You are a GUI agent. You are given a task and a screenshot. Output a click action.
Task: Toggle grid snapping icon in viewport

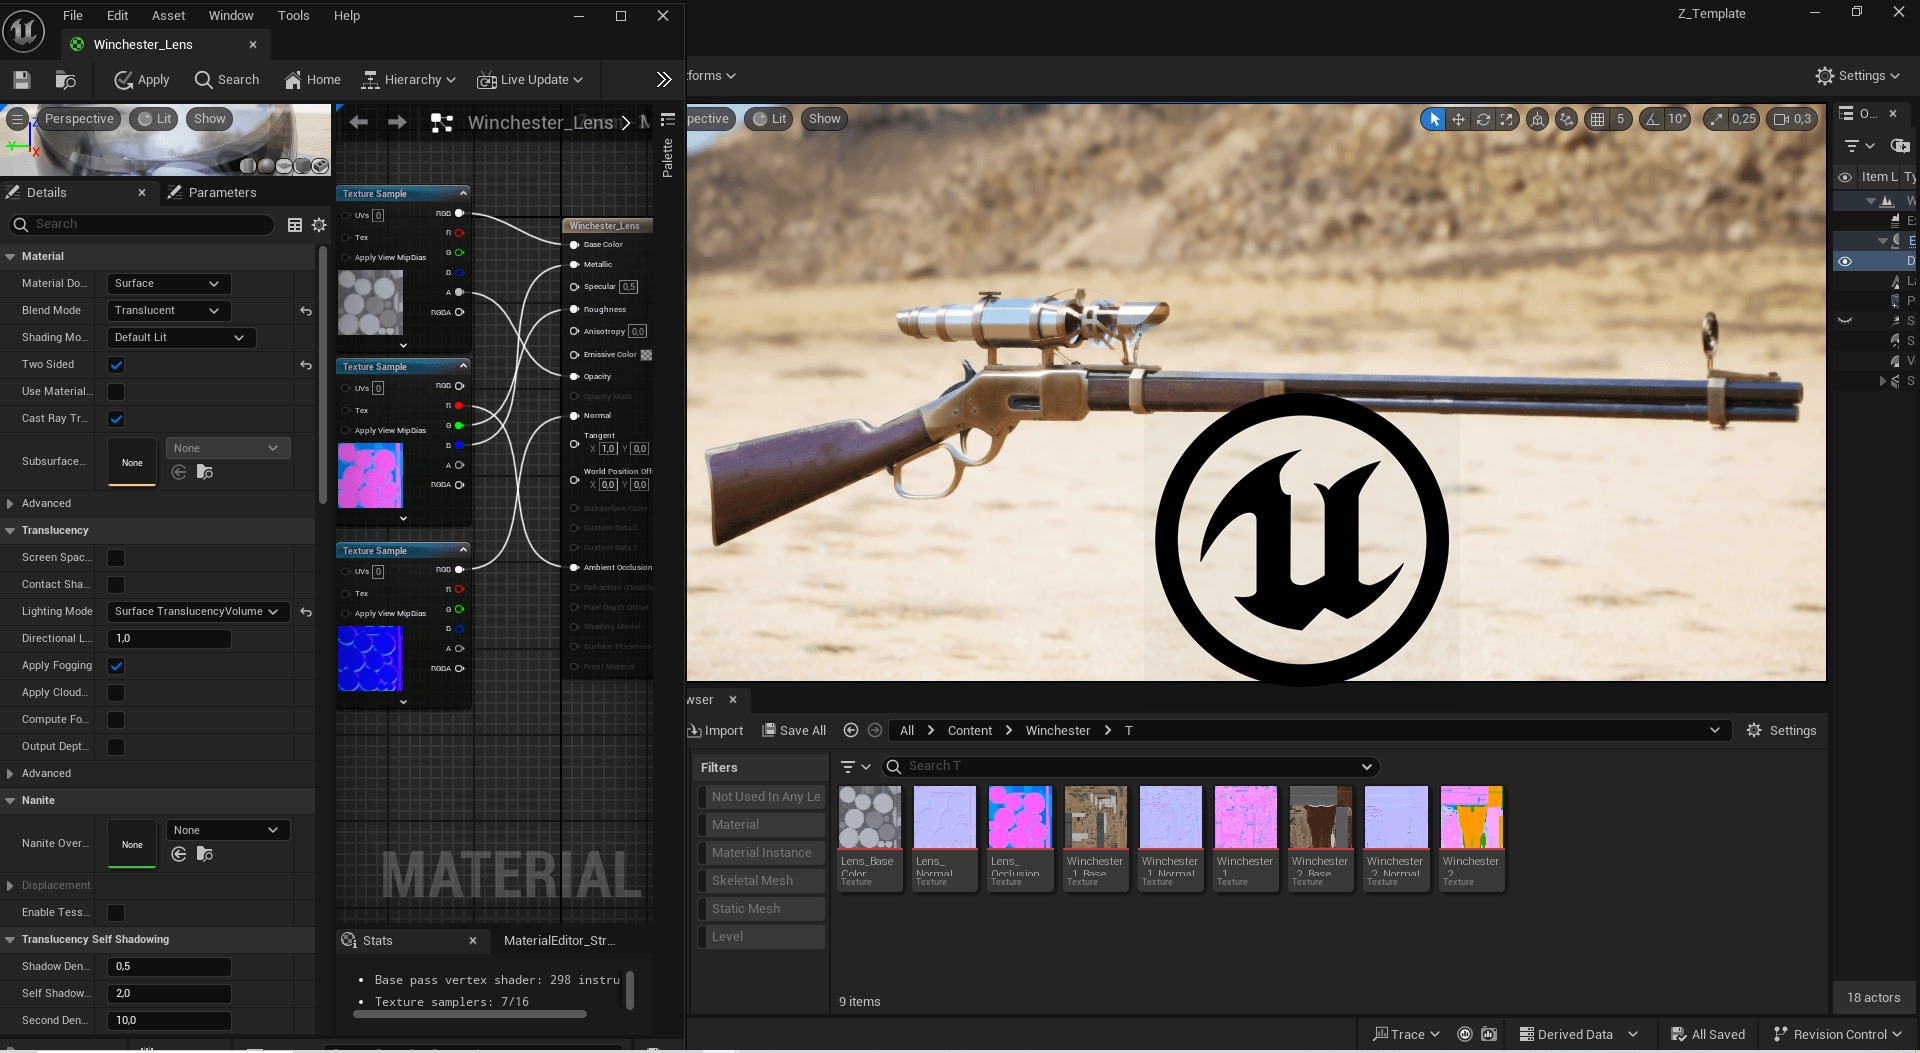point(1597,119)
